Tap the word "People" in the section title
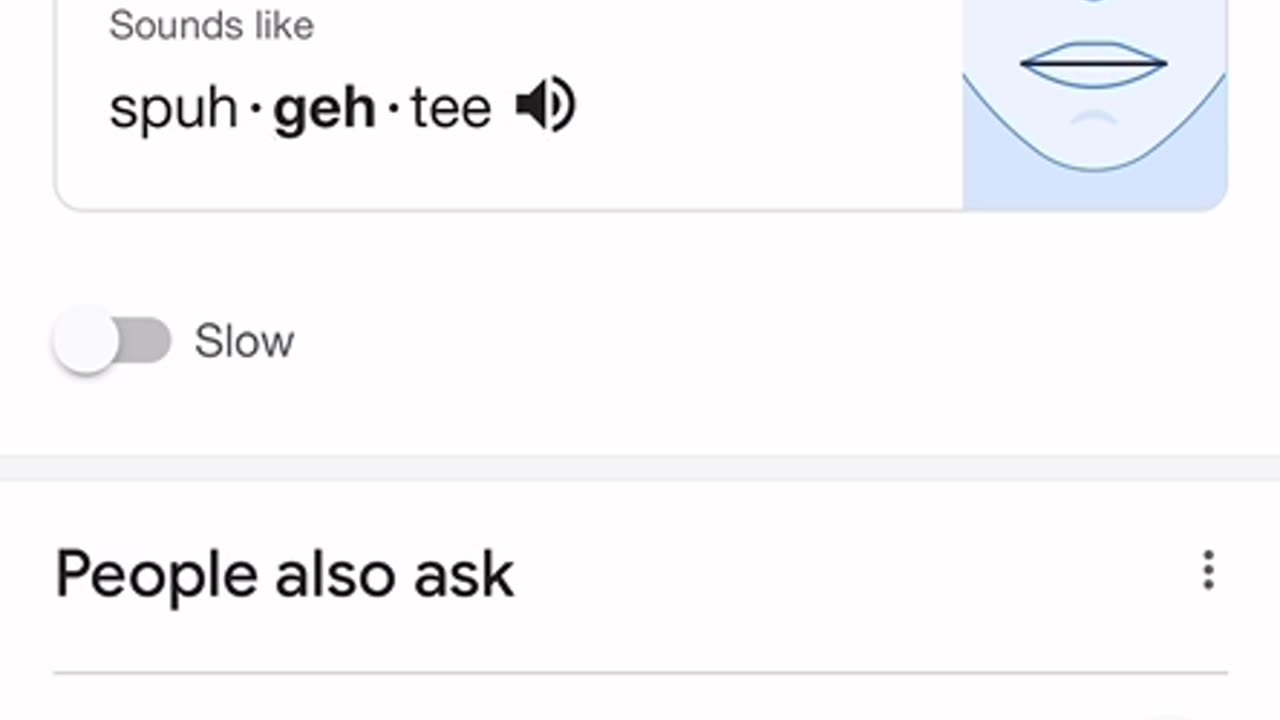 point(156,577)
